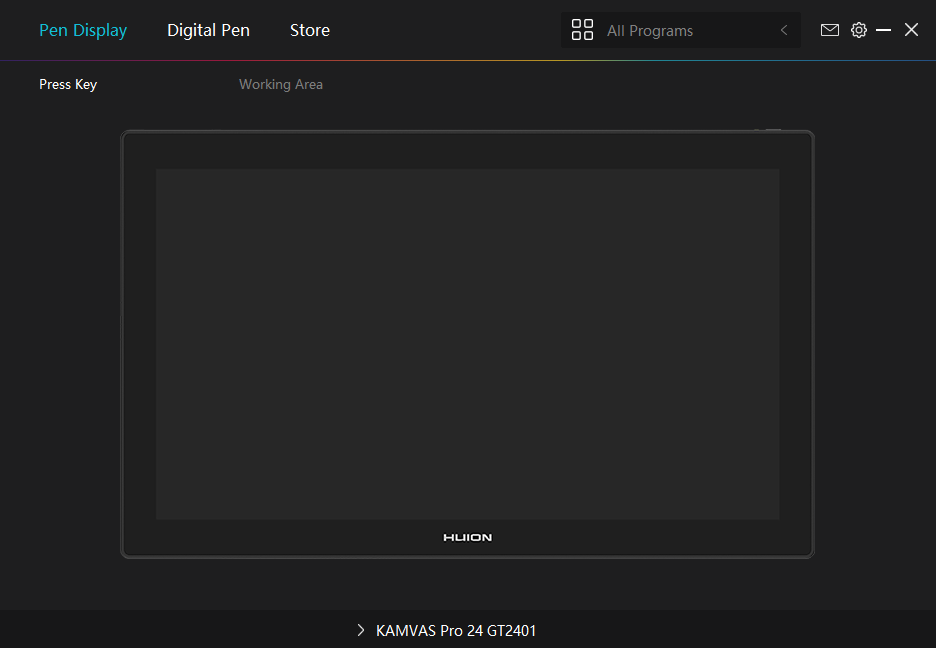Open settings with the gear icon
Viewport: 936px width, 648px height.
click(x=859, y=30)
